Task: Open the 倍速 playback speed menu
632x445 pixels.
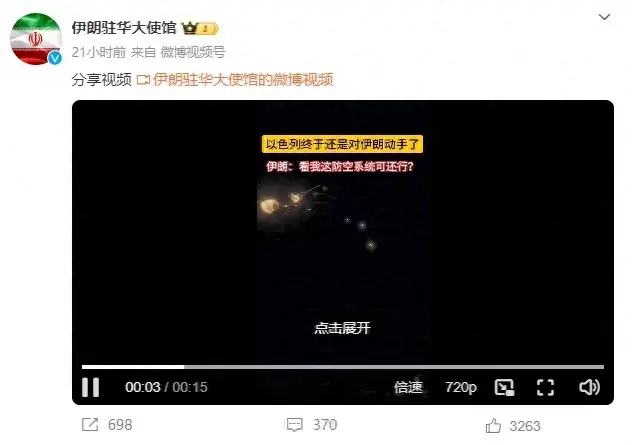Action: pyautogui.click(x=408, y=387)
